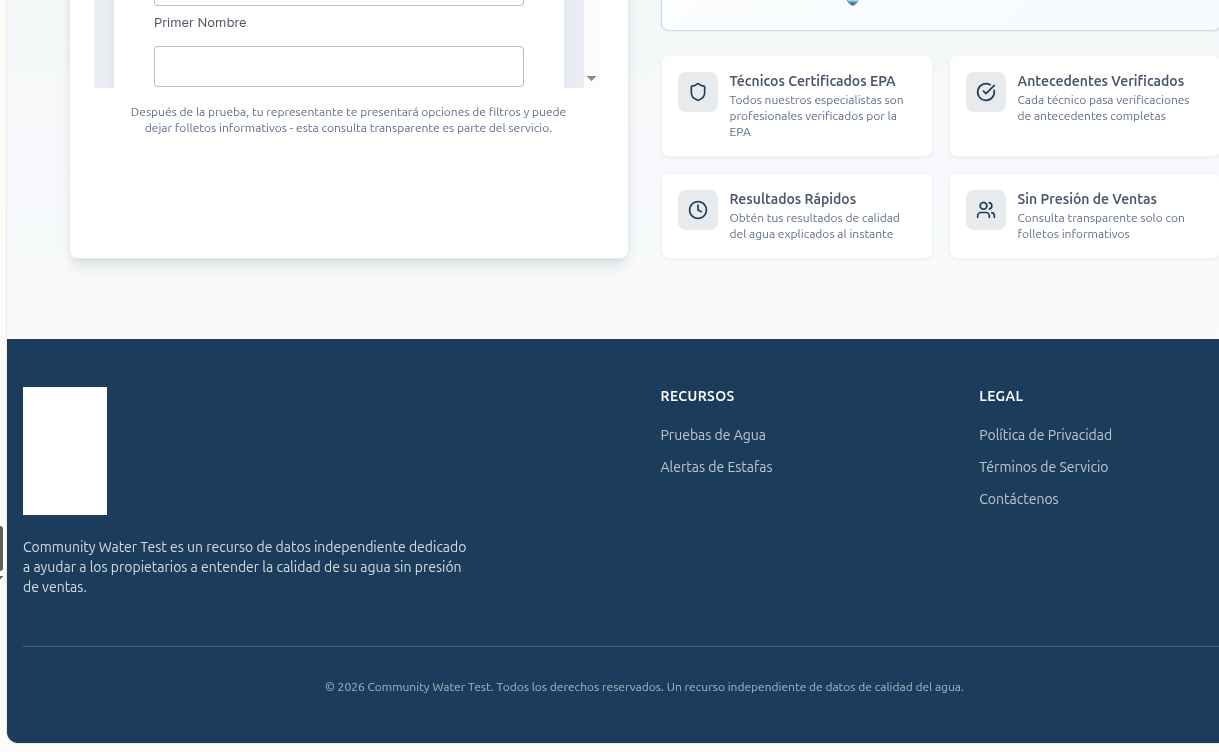Click the LEGAL footer section heading
Viewport: 1219px width, 752px height.
[x=1000, y=396]
